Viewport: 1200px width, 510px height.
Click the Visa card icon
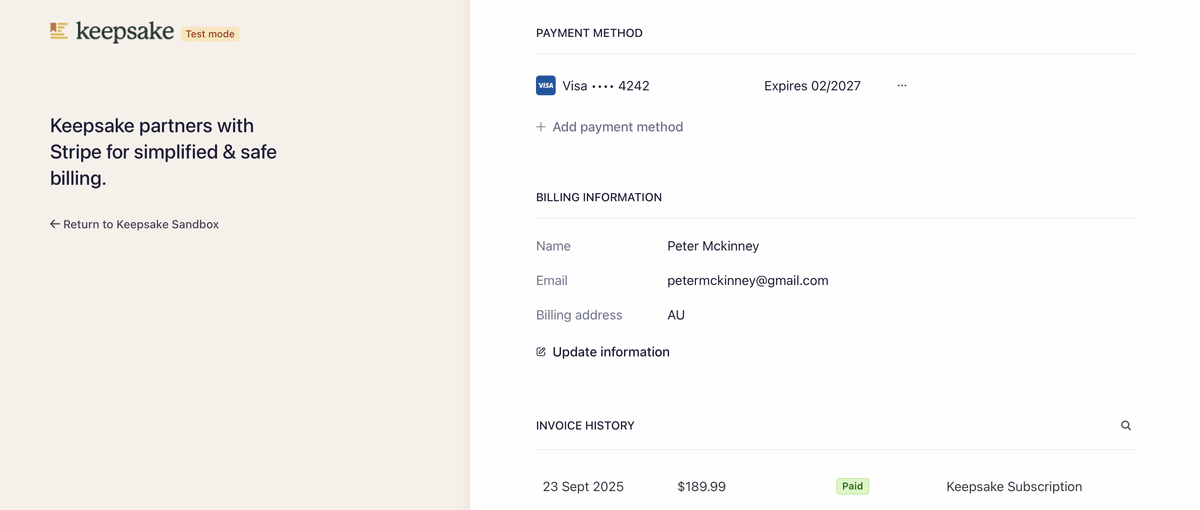coord(545,86)
